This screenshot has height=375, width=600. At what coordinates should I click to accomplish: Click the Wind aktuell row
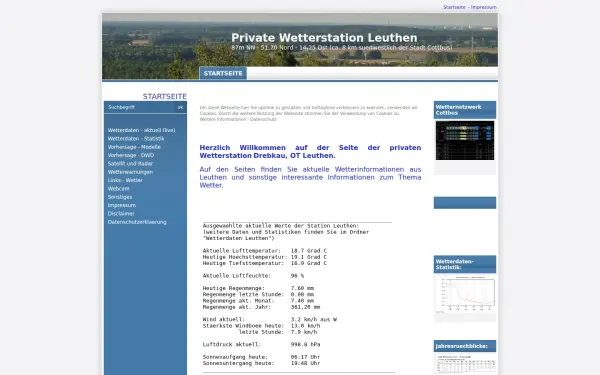click(x=270, y=320)
